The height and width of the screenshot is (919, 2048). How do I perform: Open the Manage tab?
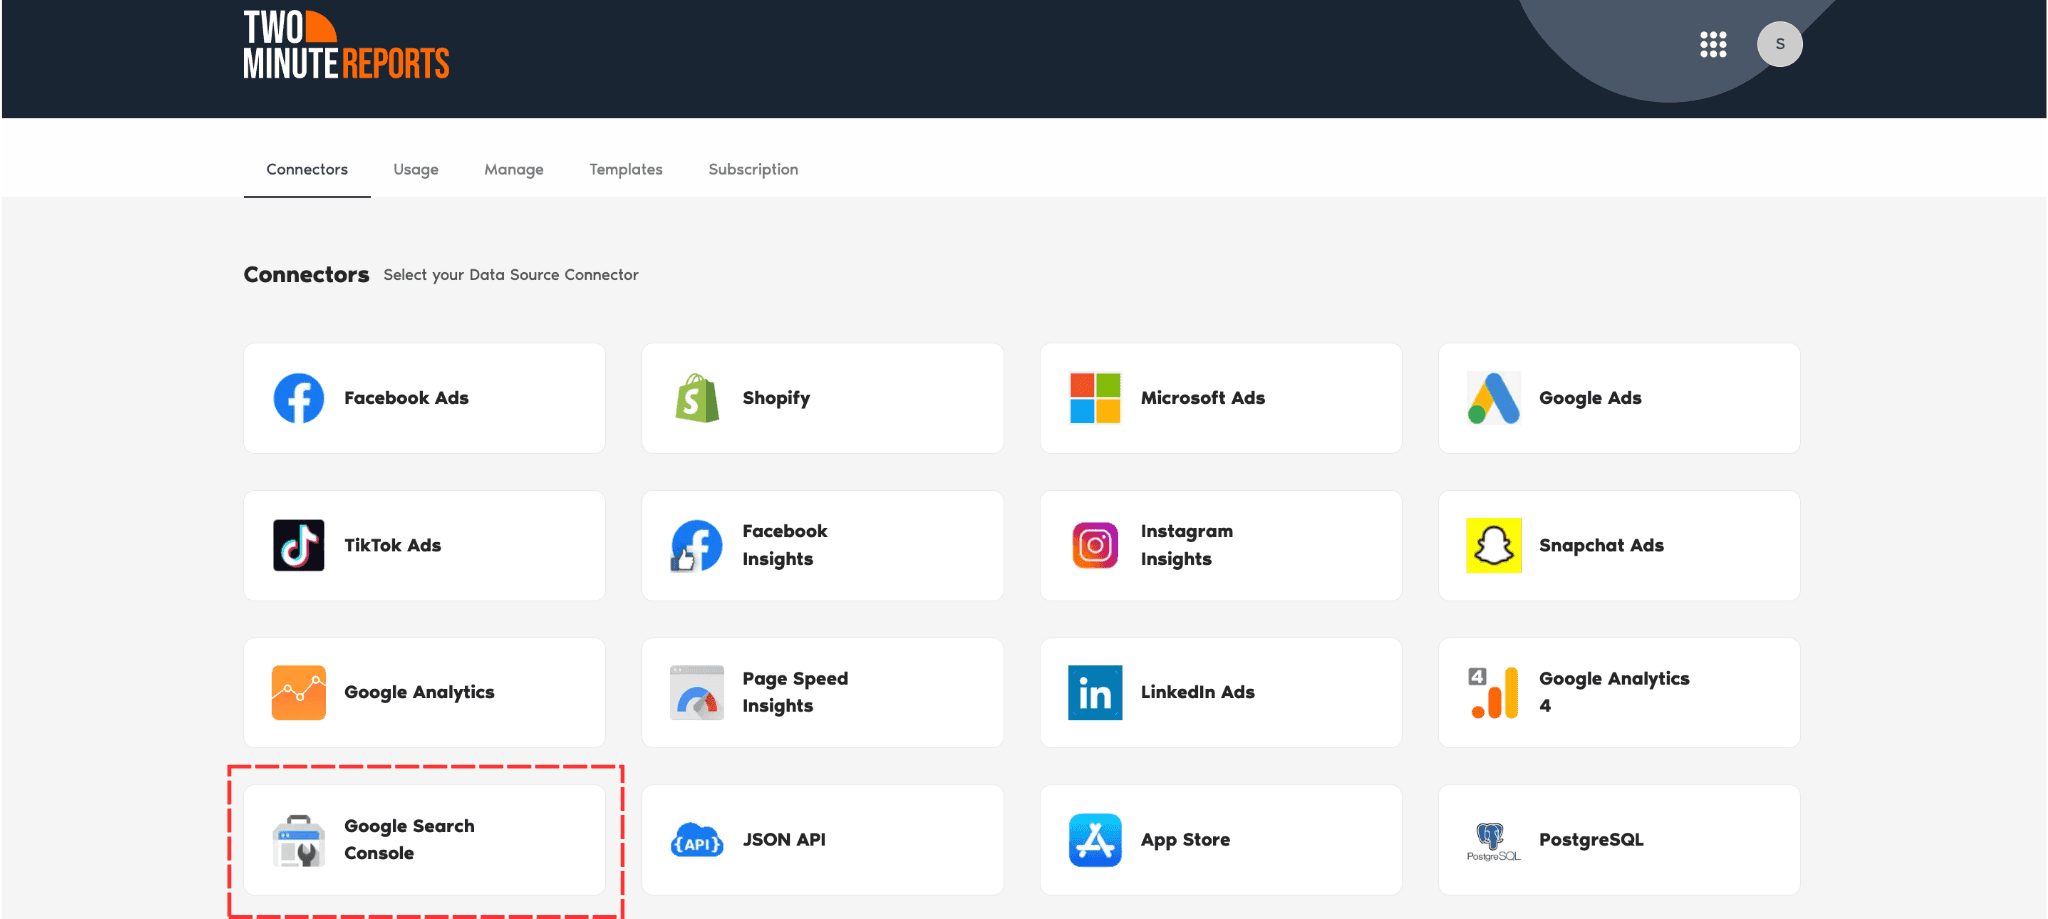pyautogui.click(x=514, y=169)
